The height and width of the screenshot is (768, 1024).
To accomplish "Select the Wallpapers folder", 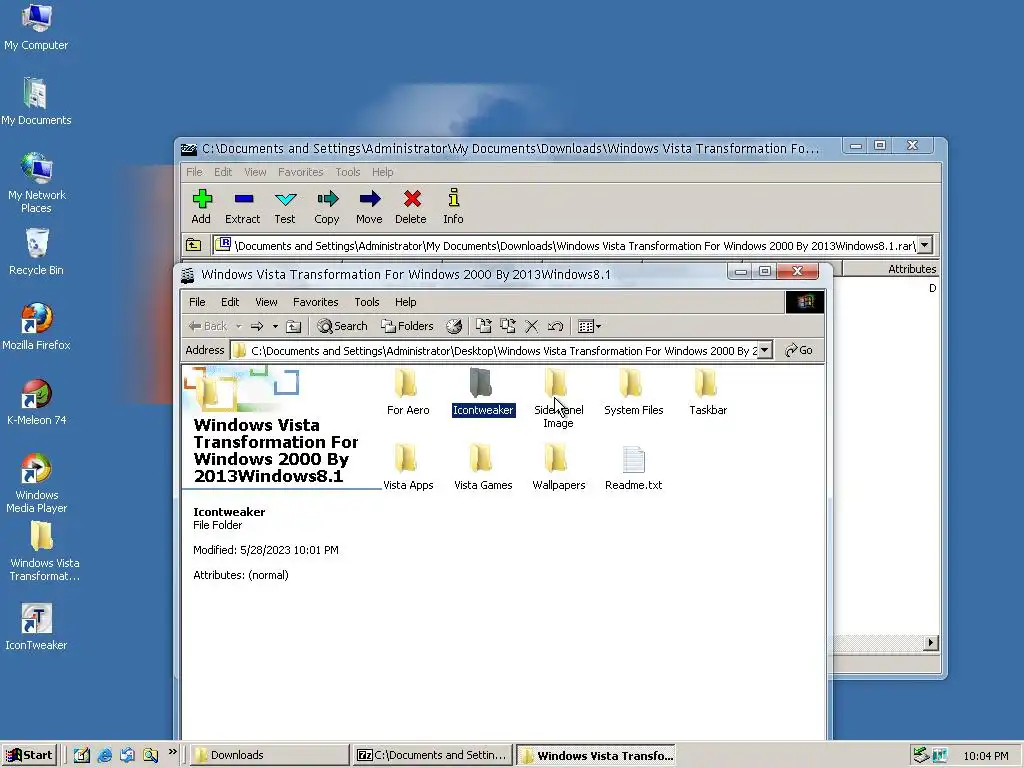I will point(558,467).
